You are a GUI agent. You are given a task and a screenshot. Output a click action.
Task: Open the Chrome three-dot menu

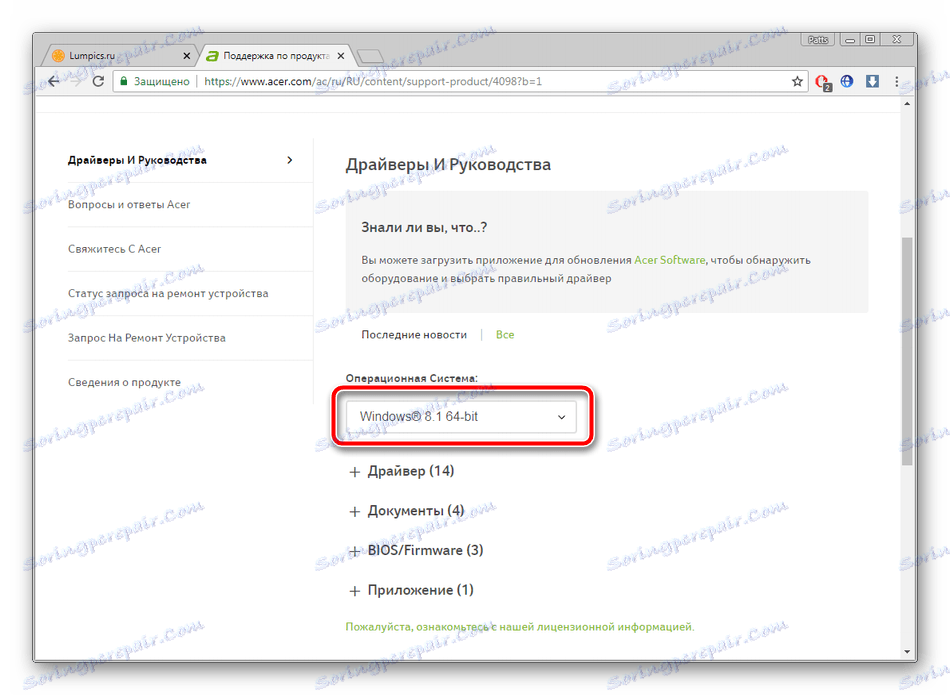[x=897, y=81]
